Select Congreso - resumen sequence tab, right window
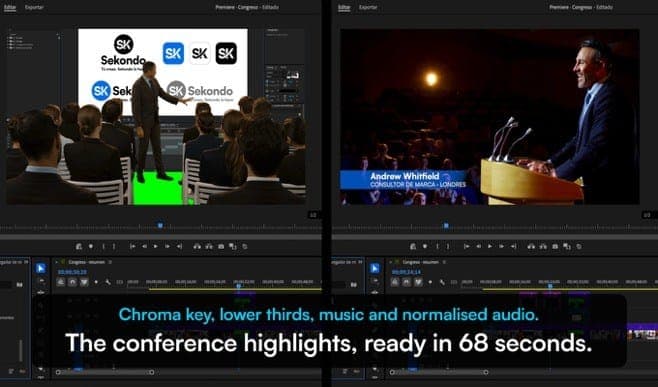The image size is (658, 387). coord(420,262)
